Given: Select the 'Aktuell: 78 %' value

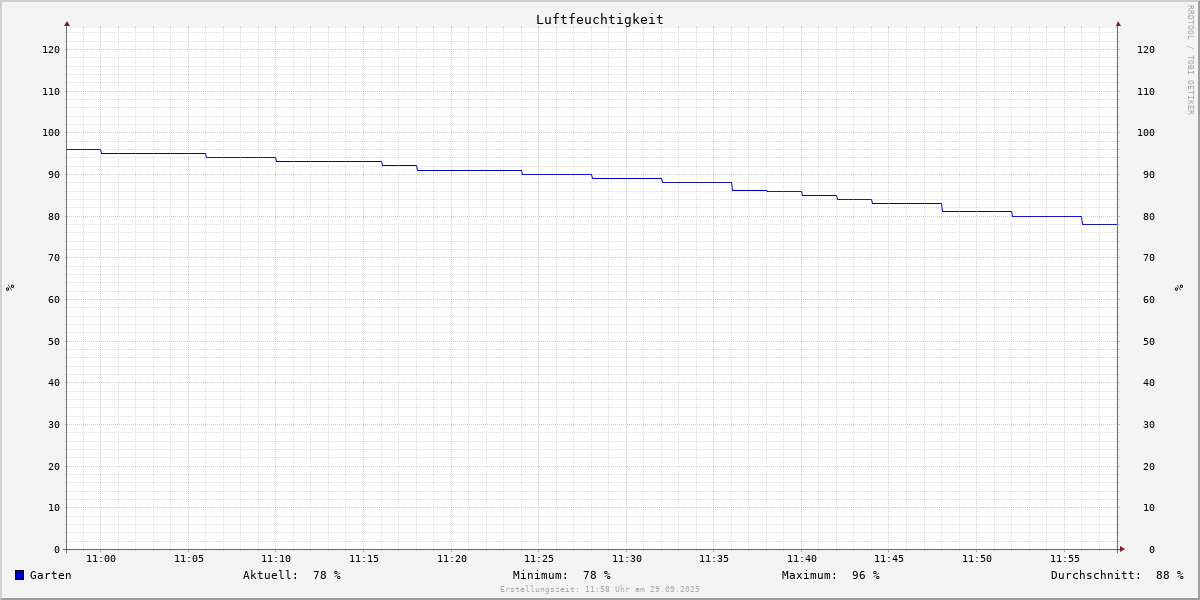Looking at the screenshot, I should coord(292,575).
